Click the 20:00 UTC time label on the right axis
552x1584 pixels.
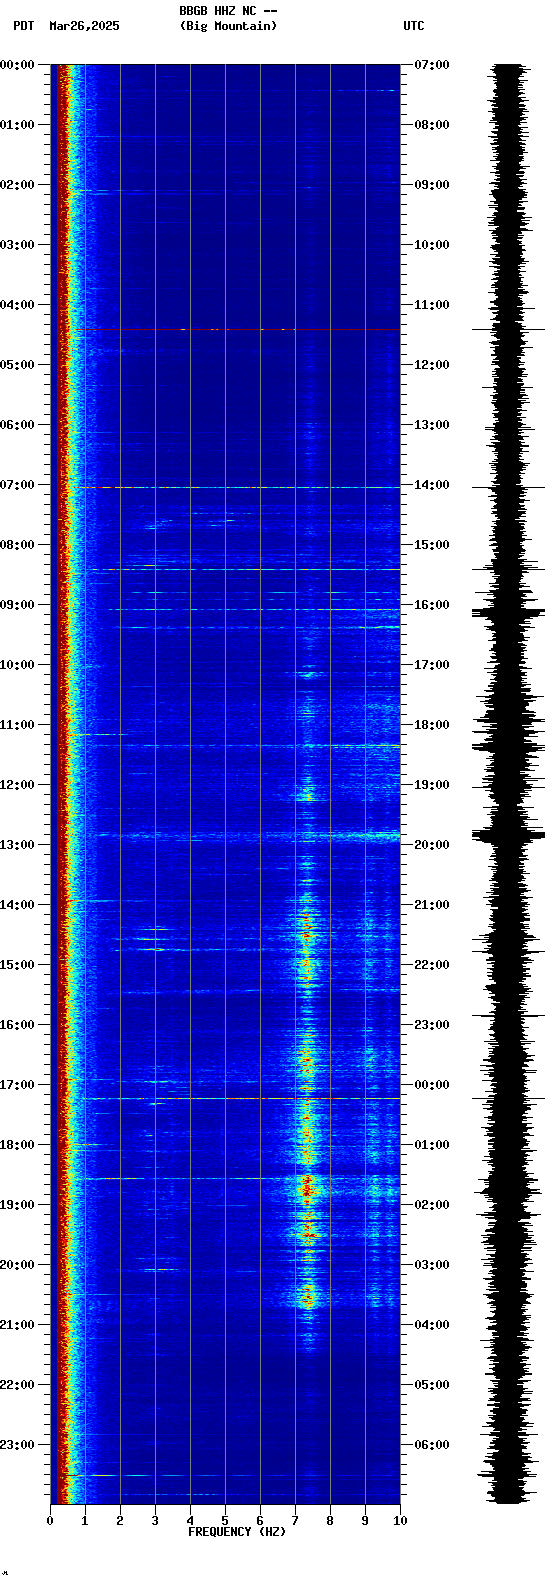click(x=432, y=845)
